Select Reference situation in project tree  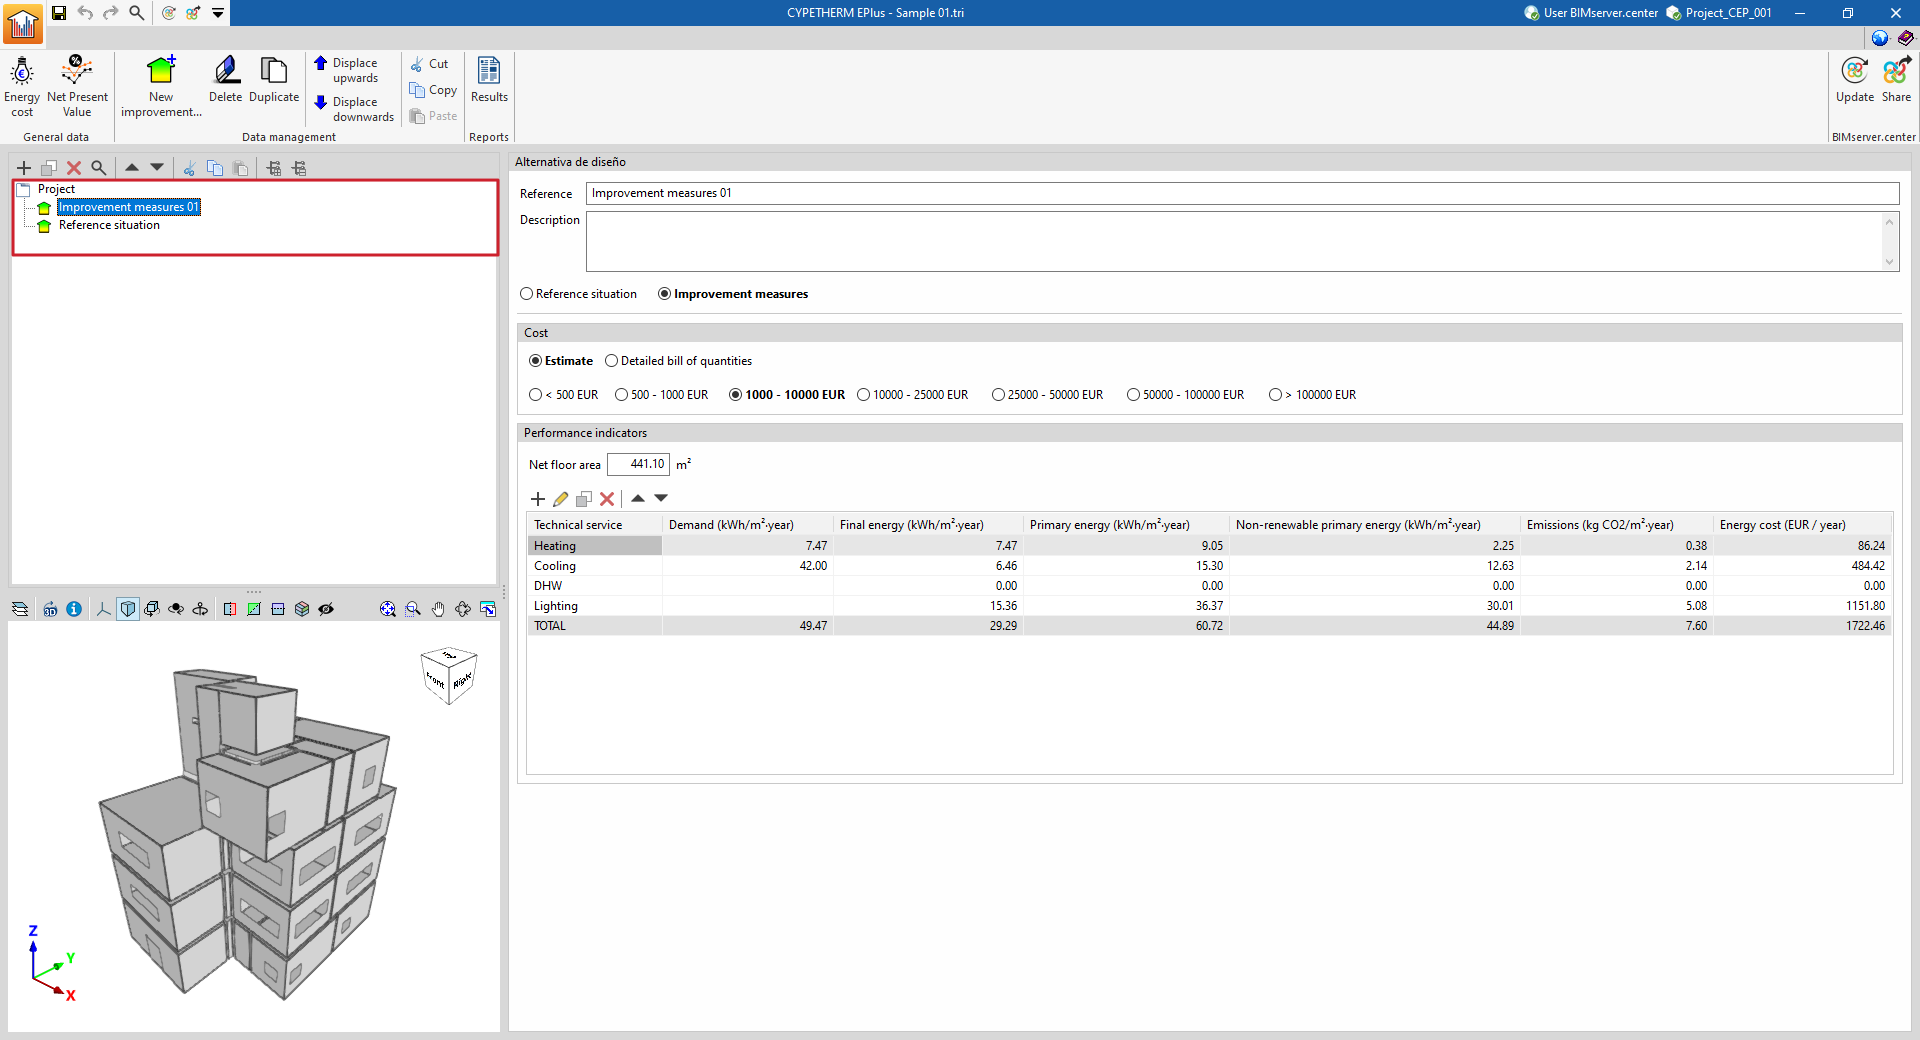109,226
